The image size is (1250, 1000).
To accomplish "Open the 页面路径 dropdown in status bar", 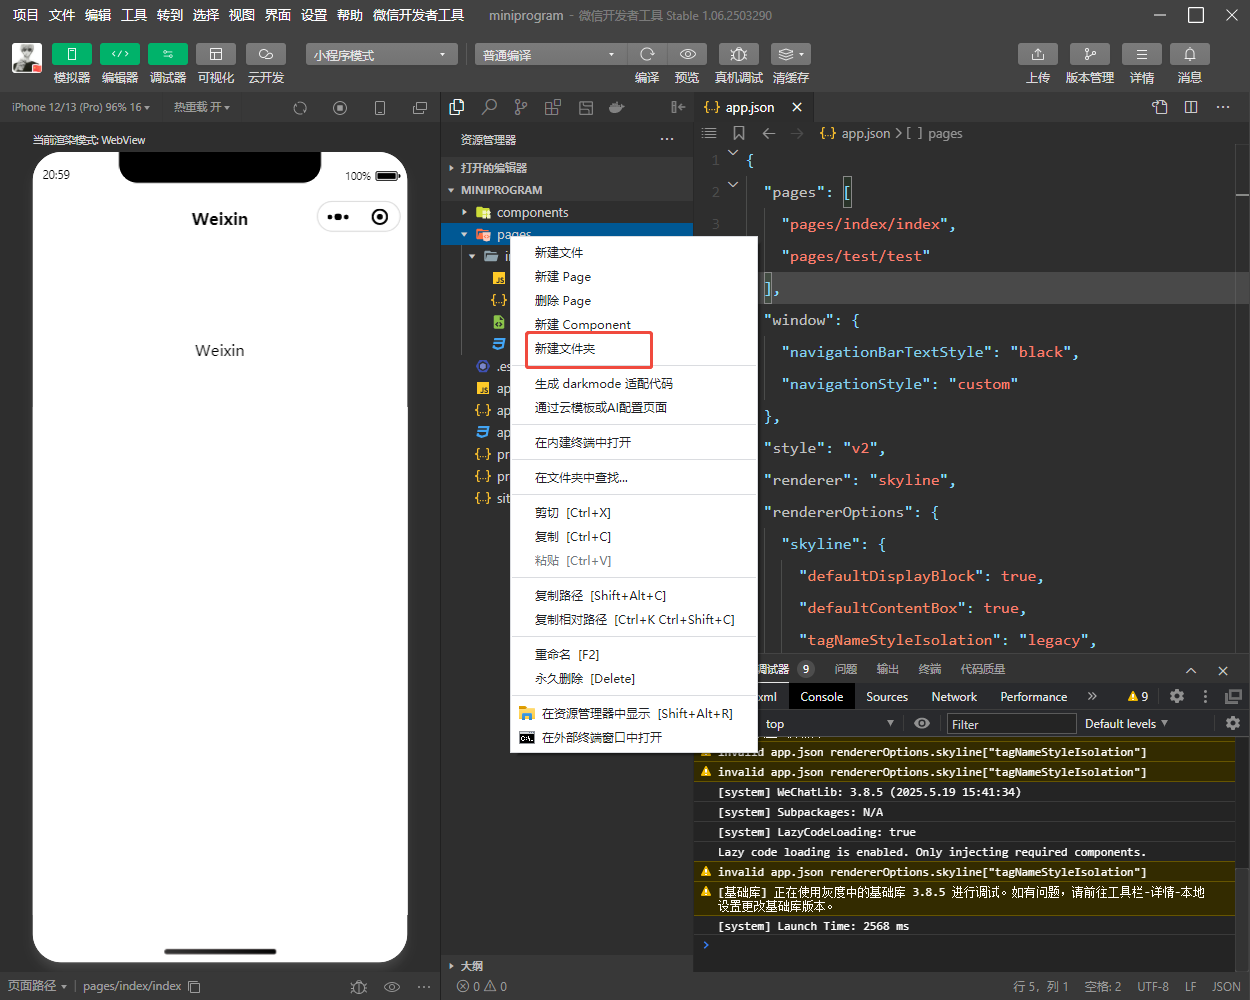I will (36, 986).
